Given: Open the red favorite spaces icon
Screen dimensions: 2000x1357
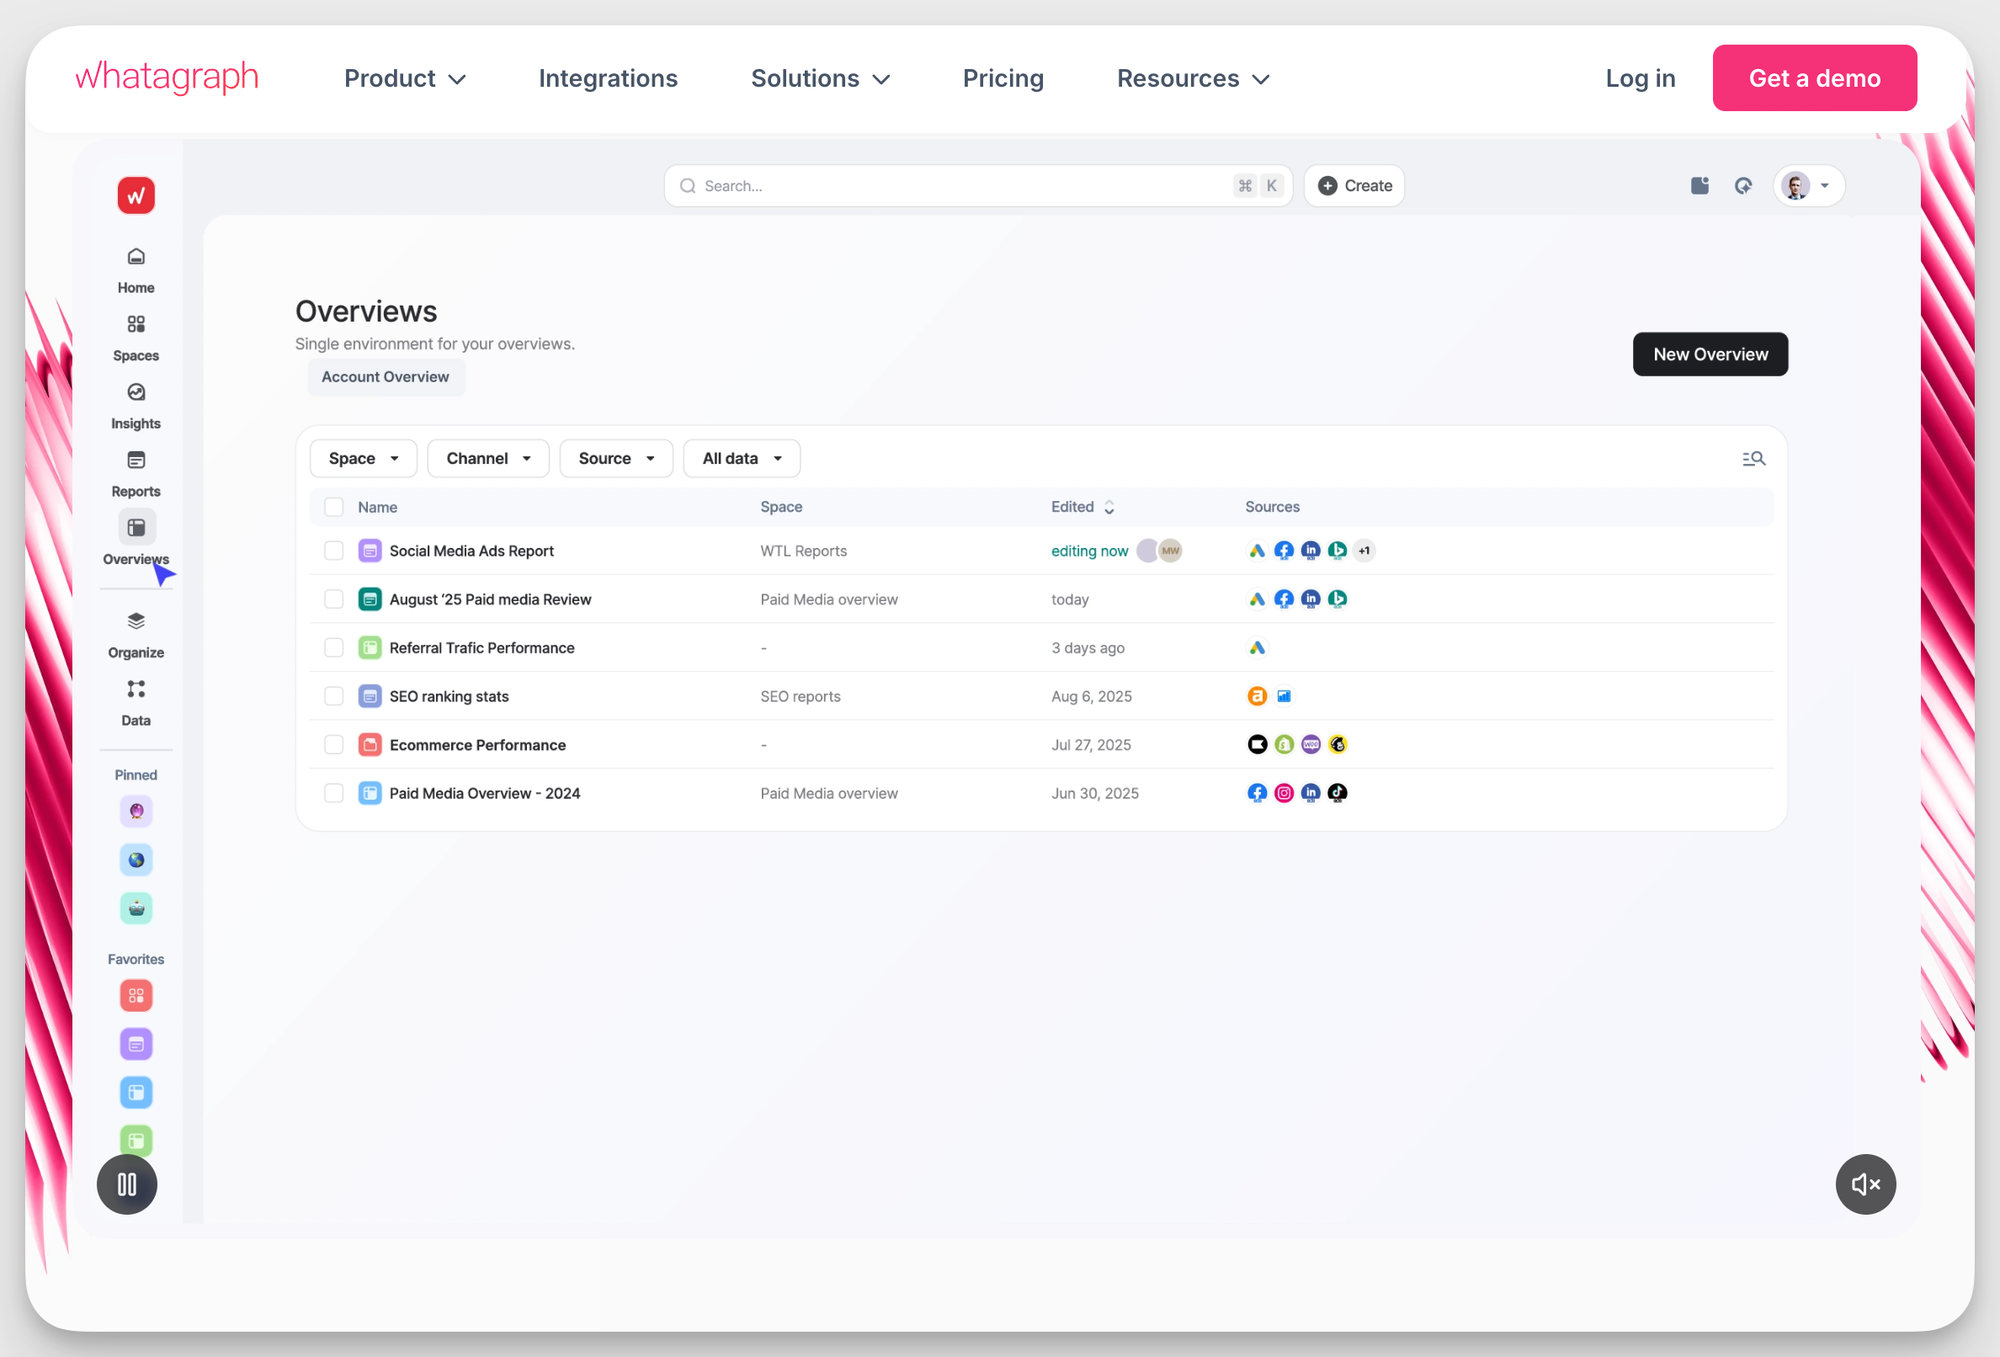Looking at the screenshot, I should [x=136, y=995].
